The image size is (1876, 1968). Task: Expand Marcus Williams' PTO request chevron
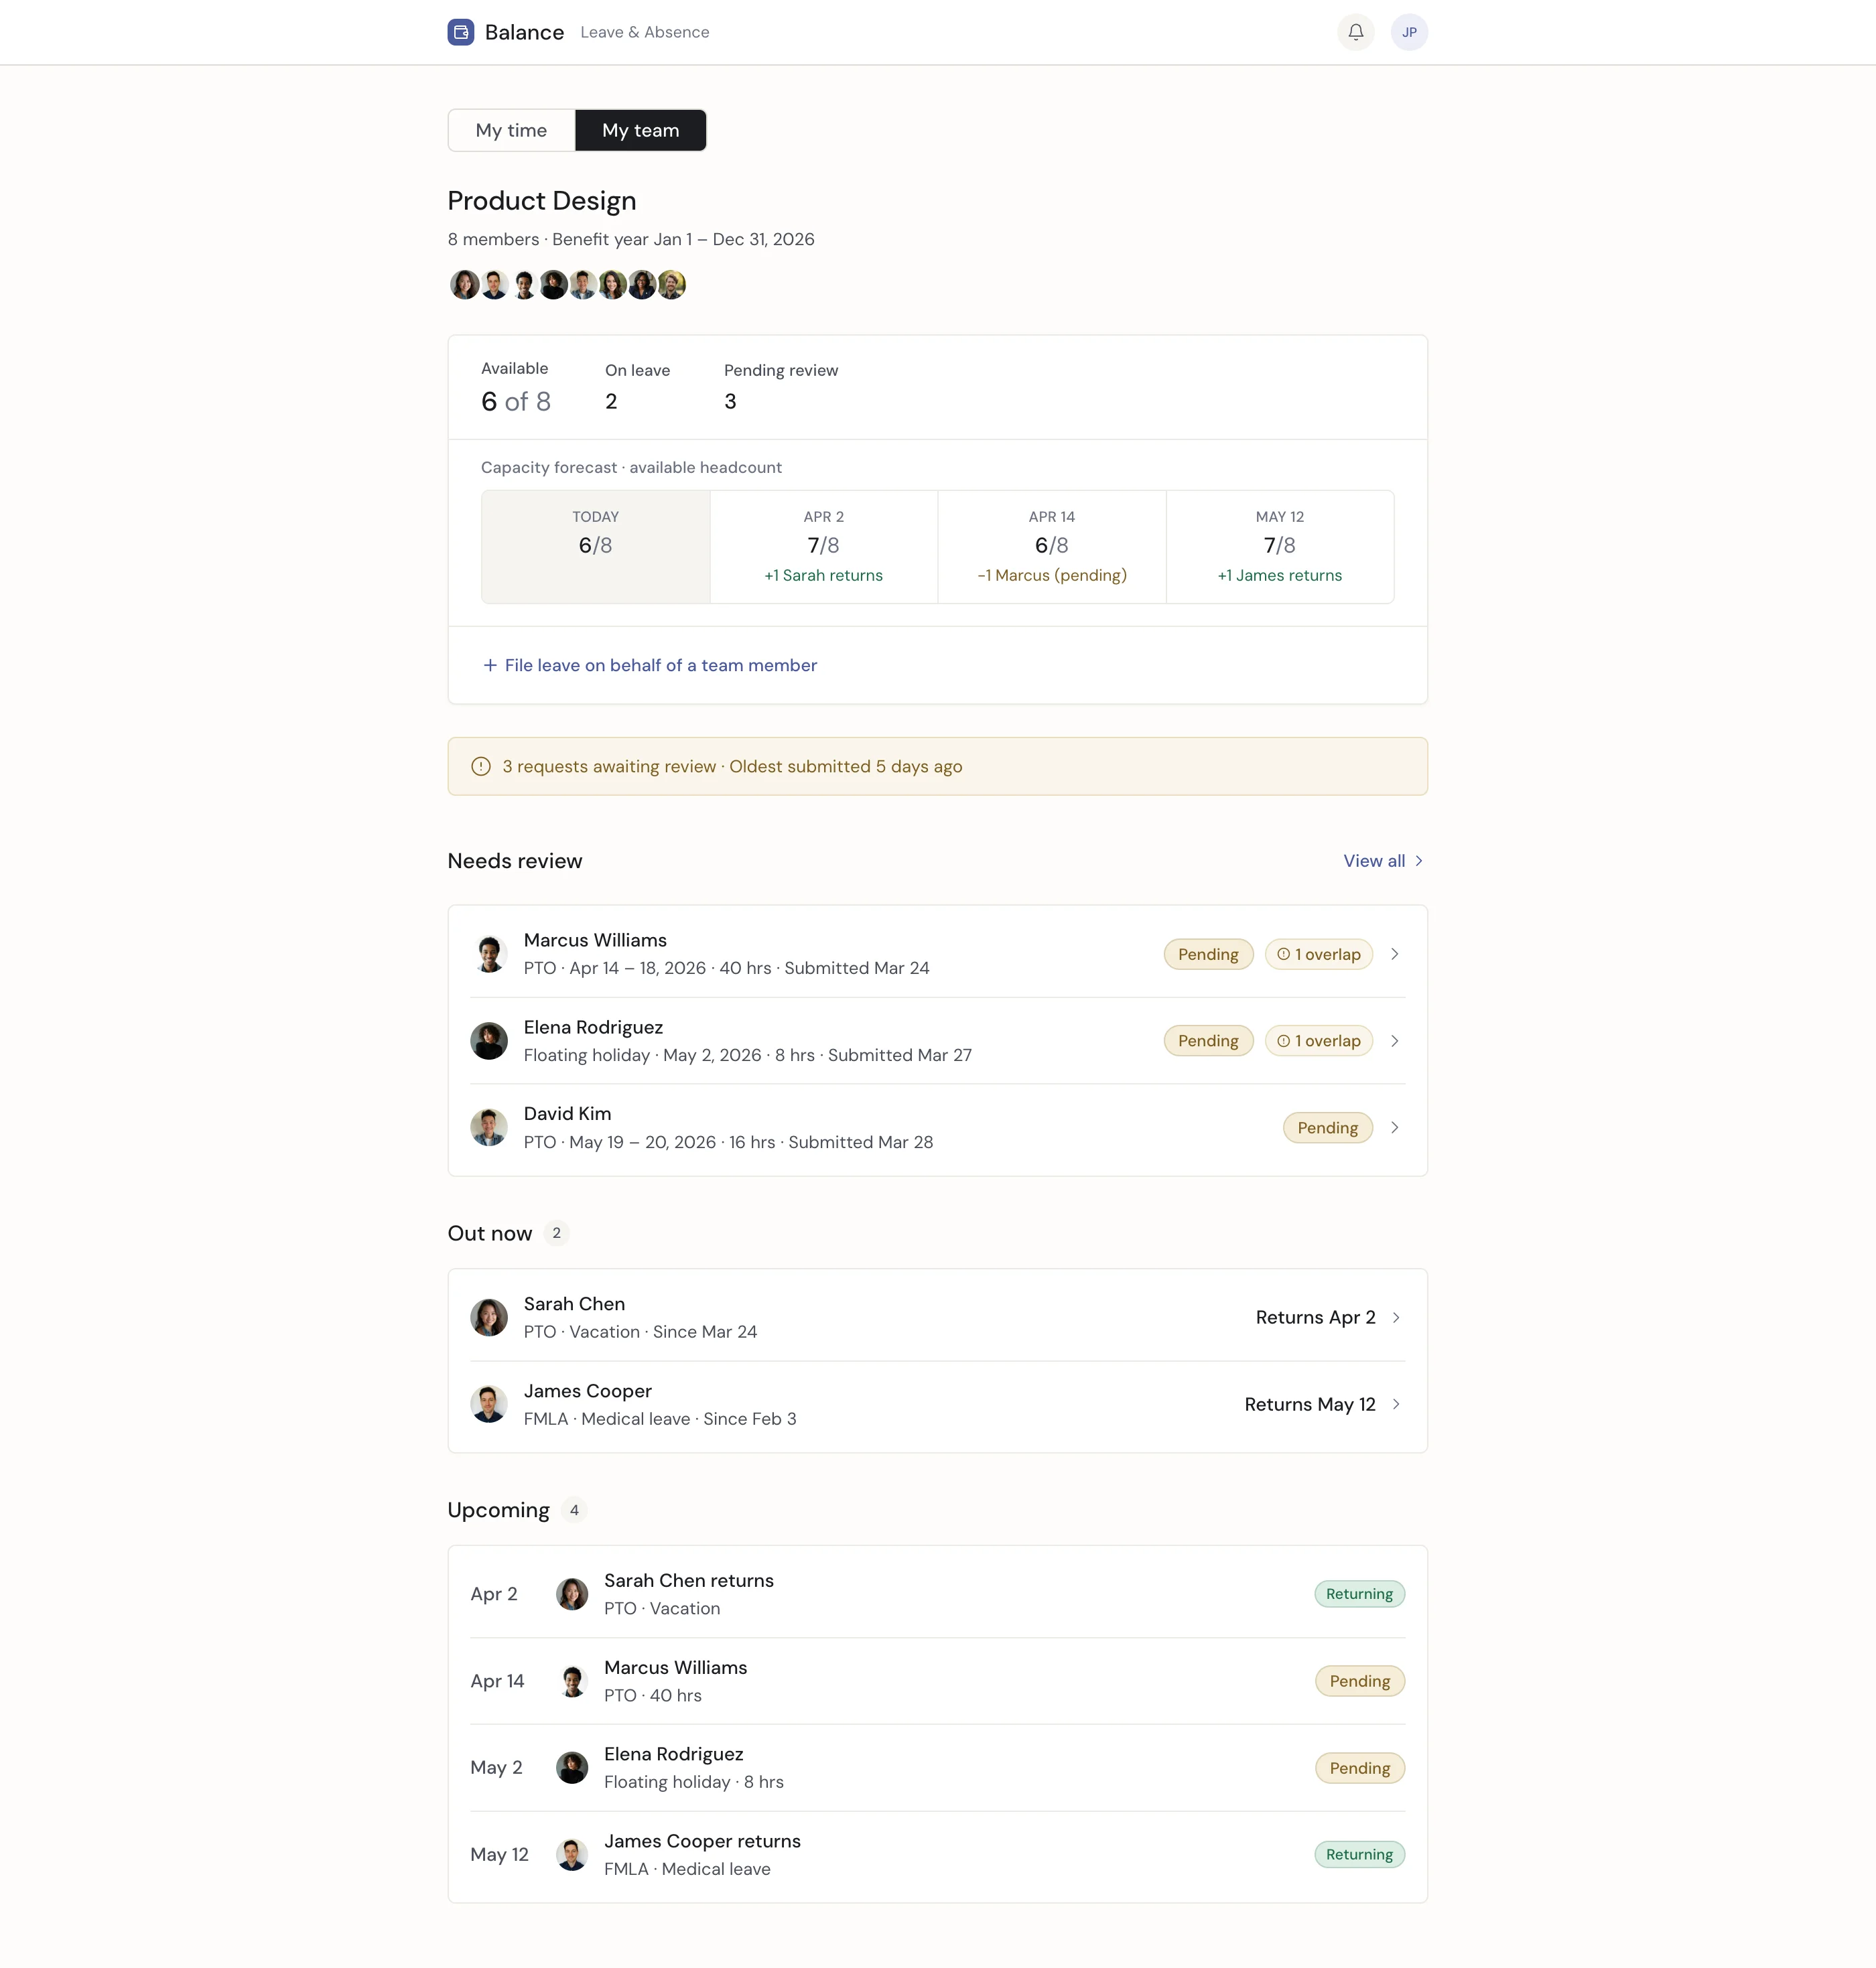(x=1394, y=954)
